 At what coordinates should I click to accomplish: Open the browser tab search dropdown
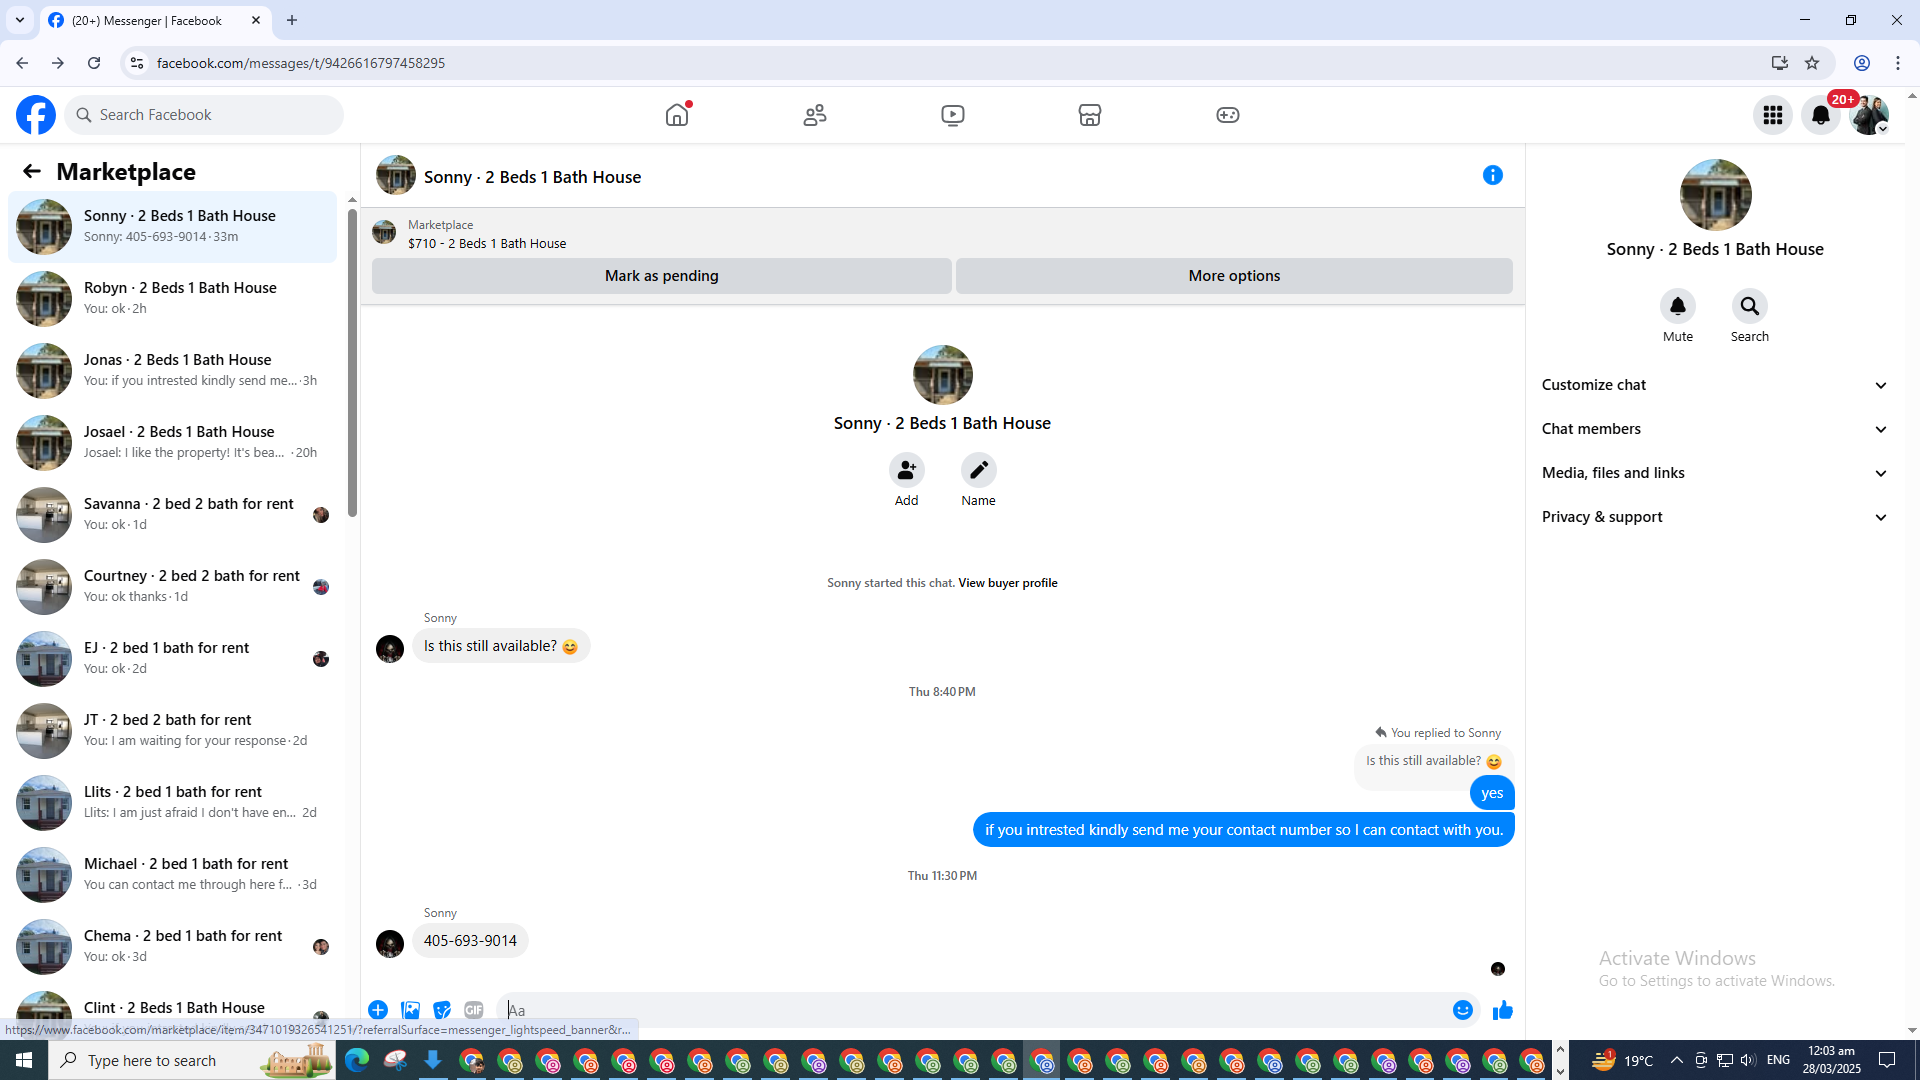tap(20, 20)
